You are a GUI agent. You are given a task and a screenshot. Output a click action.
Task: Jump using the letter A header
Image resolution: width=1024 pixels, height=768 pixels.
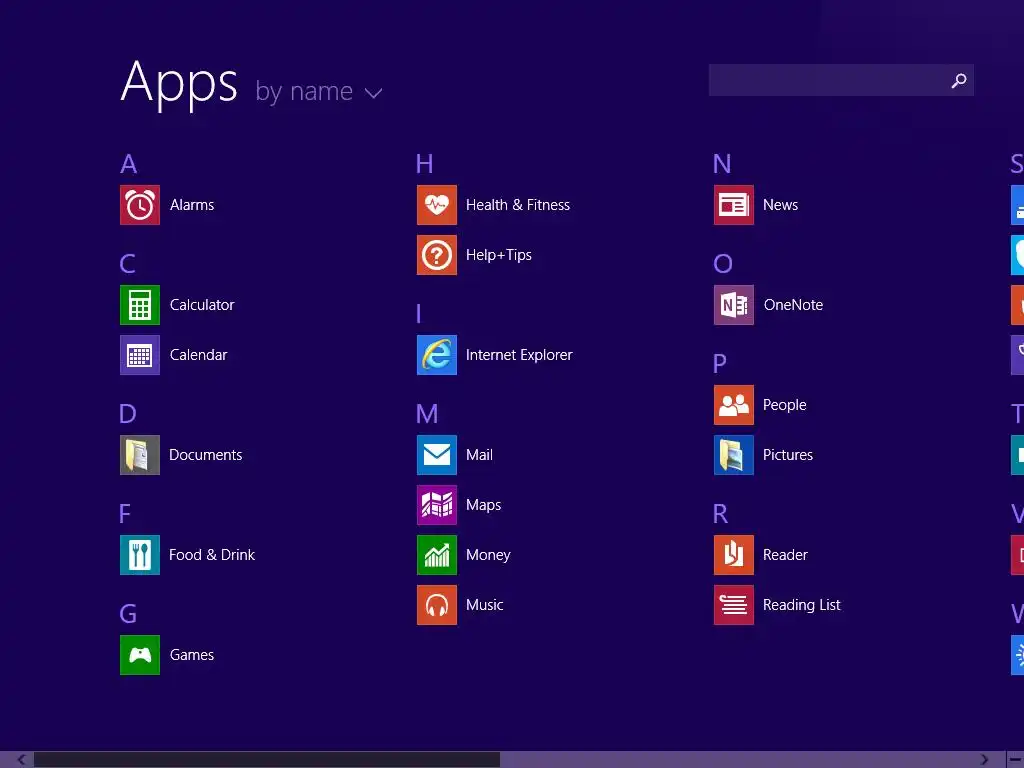tap(129, 164)
